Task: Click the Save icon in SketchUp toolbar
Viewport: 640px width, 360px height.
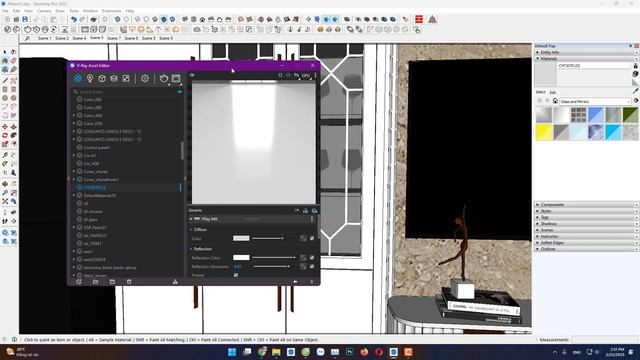Action: [x=25, y=19]
